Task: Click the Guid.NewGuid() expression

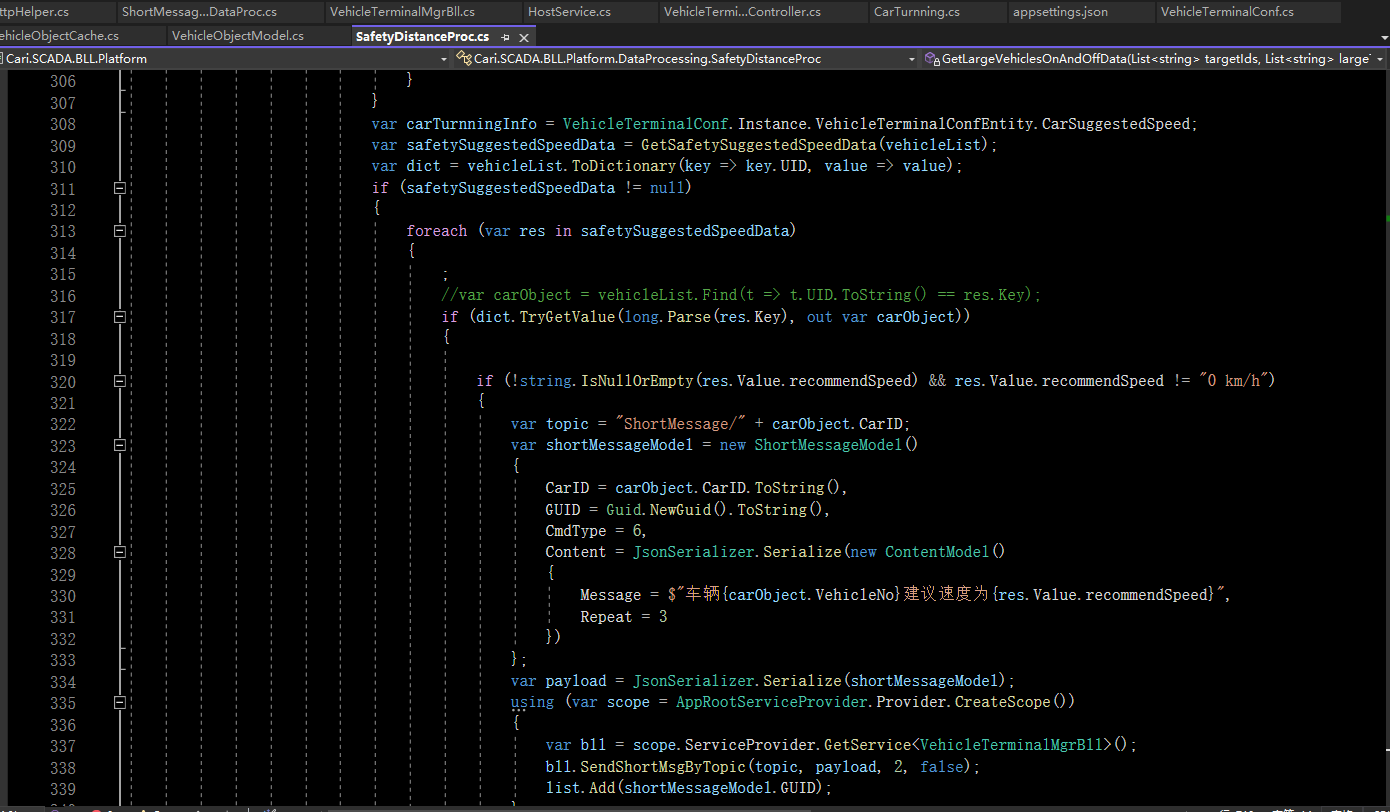Action: 671,509
